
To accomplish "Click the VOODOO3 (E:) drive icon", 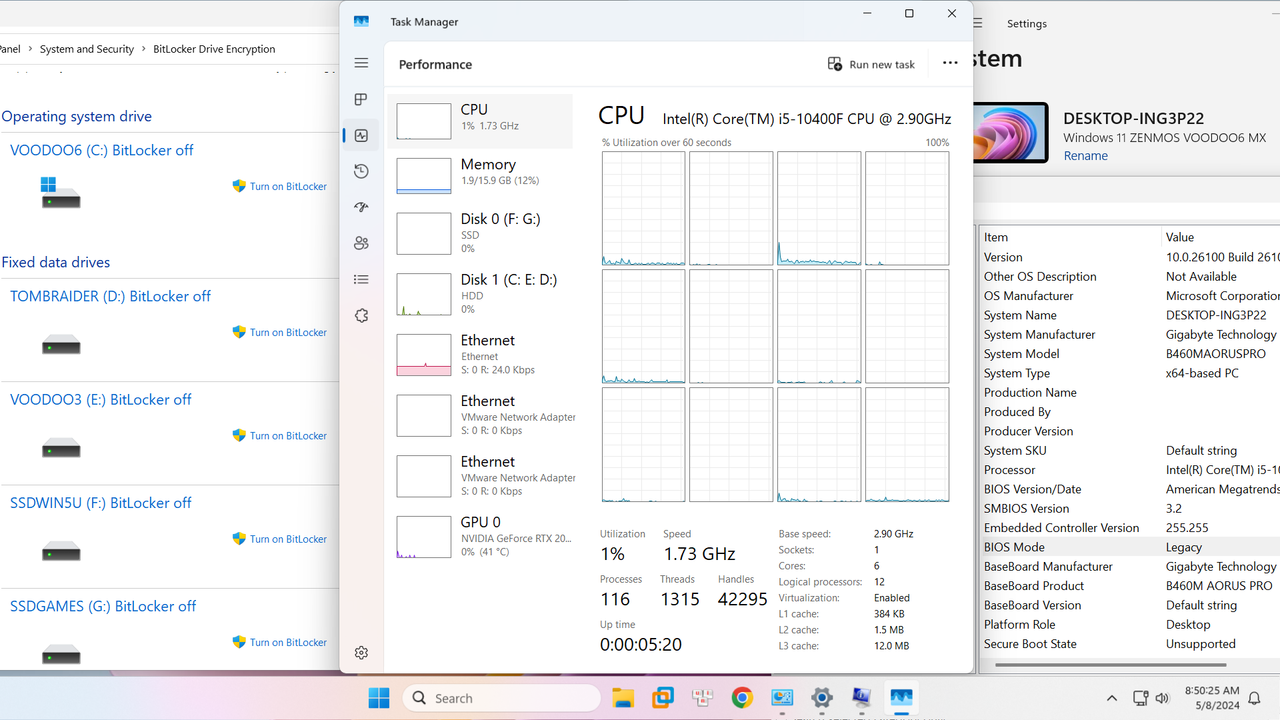I will [x=60, y=449].
